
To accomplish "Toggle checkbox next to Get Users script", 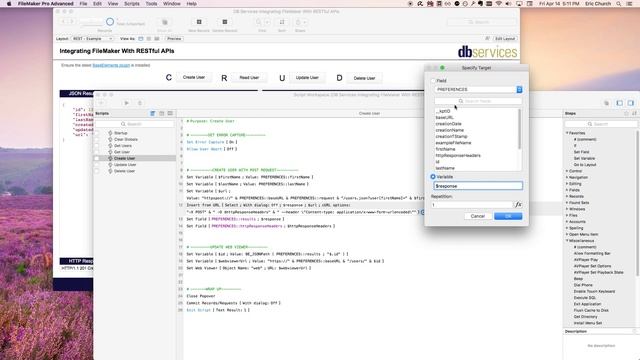I will (x=97, y=146).
